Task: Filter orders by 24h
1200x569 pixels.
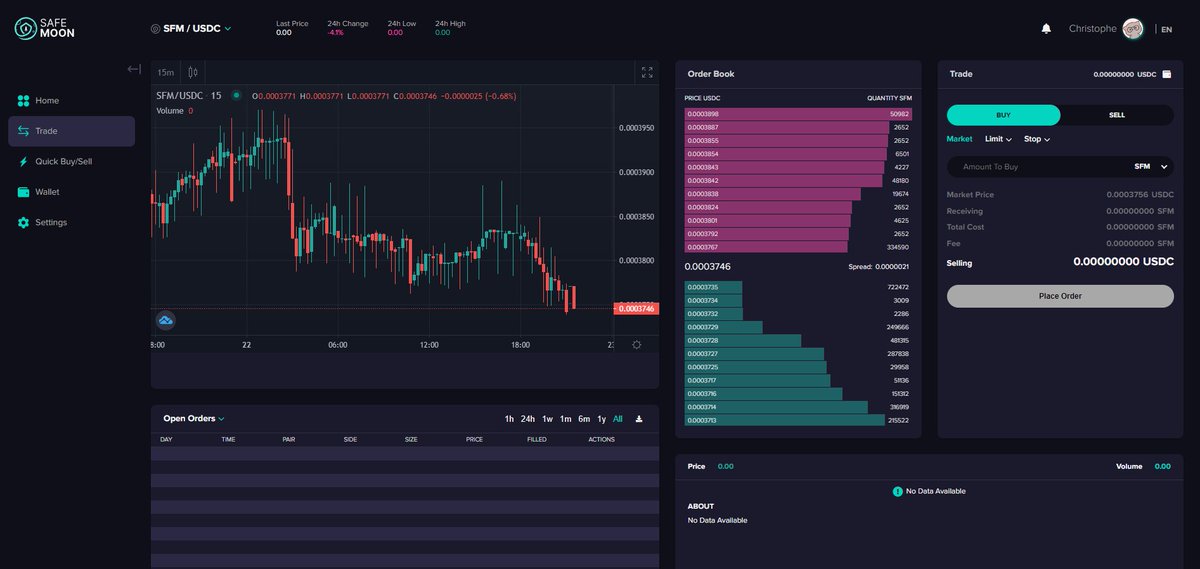Action: click(528, 419)
